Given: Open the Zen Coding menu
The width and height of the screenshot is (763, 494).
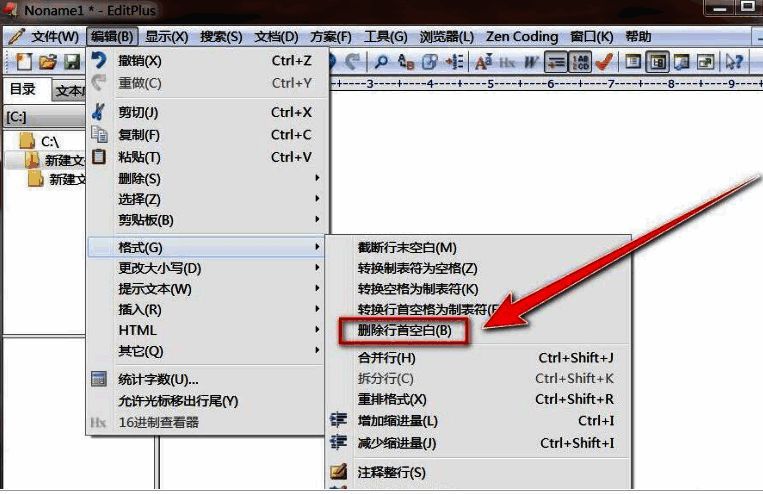Looking at the screenshot, I should (x=522, y=37).
